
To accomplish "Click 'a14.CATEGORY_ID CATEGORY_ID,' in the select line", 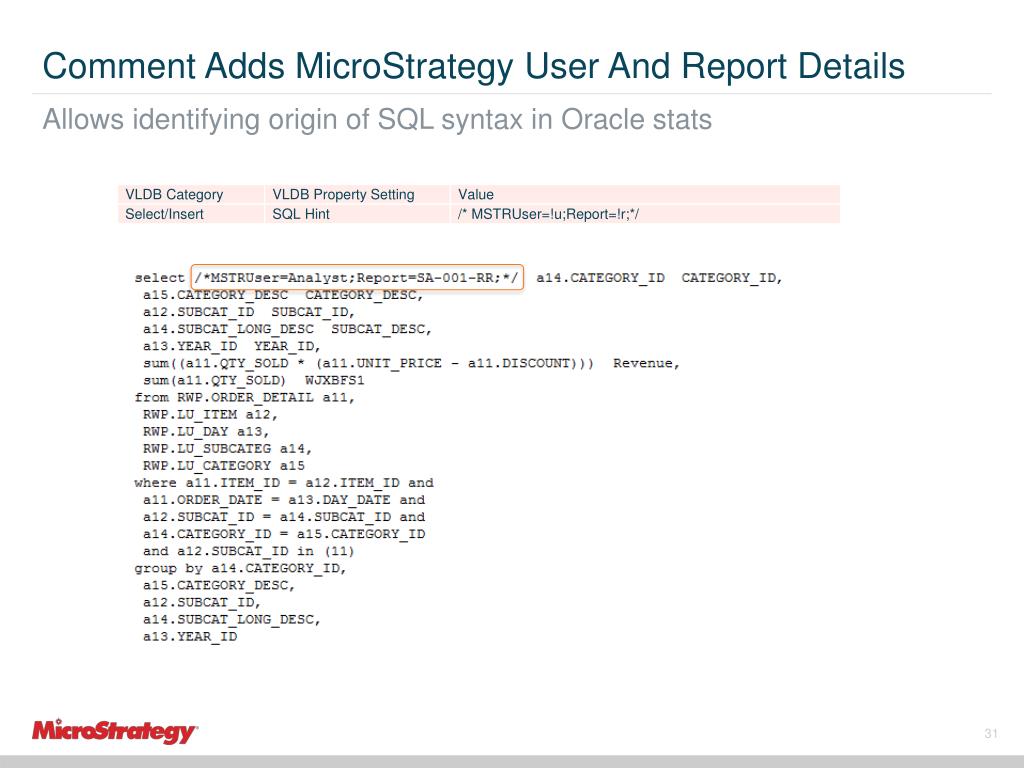I will tap(659, 278).
